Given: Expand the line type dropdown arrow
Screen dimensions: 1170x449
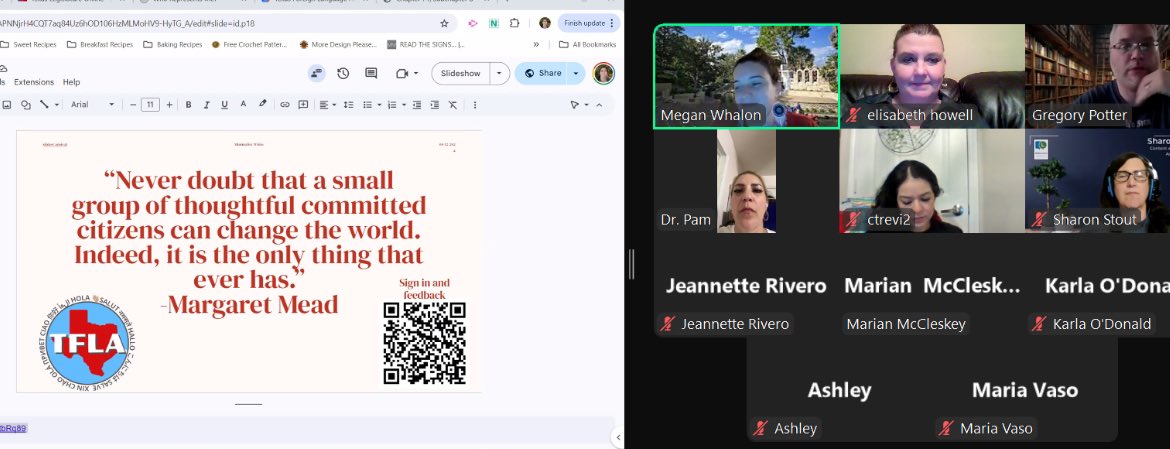Looking at the screenshot, I should [56, 105].
